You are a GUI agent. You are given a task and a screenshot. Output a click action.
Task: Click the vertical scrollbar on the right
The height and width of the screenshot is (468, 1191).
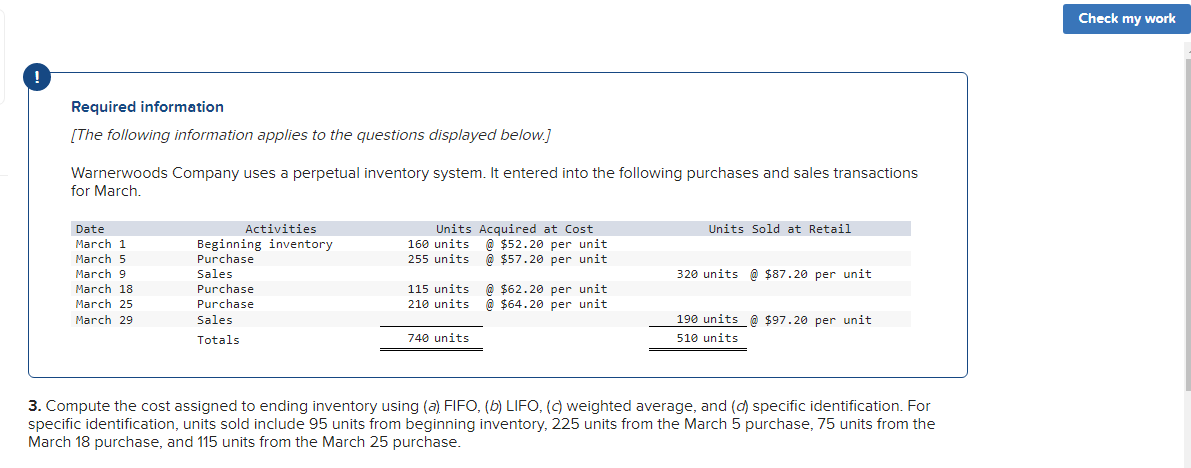[x=1187, y=224]
